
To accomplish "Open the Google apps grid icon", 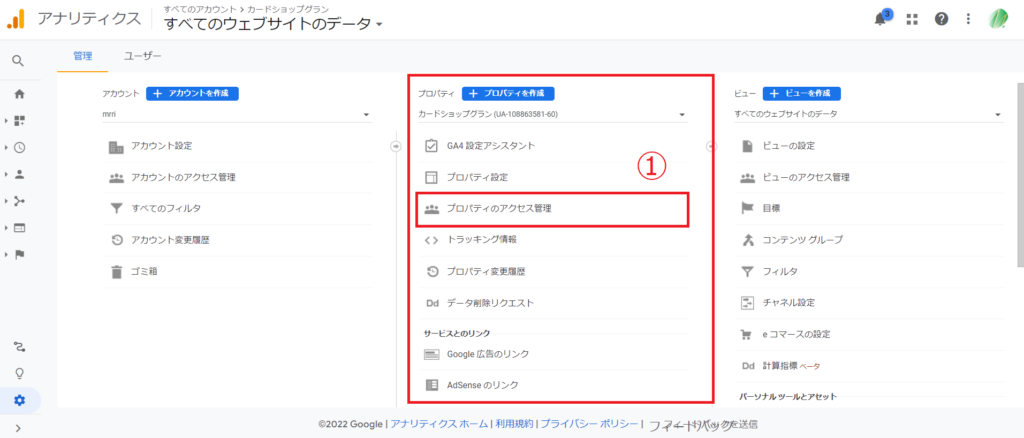I will click(912, 19).
